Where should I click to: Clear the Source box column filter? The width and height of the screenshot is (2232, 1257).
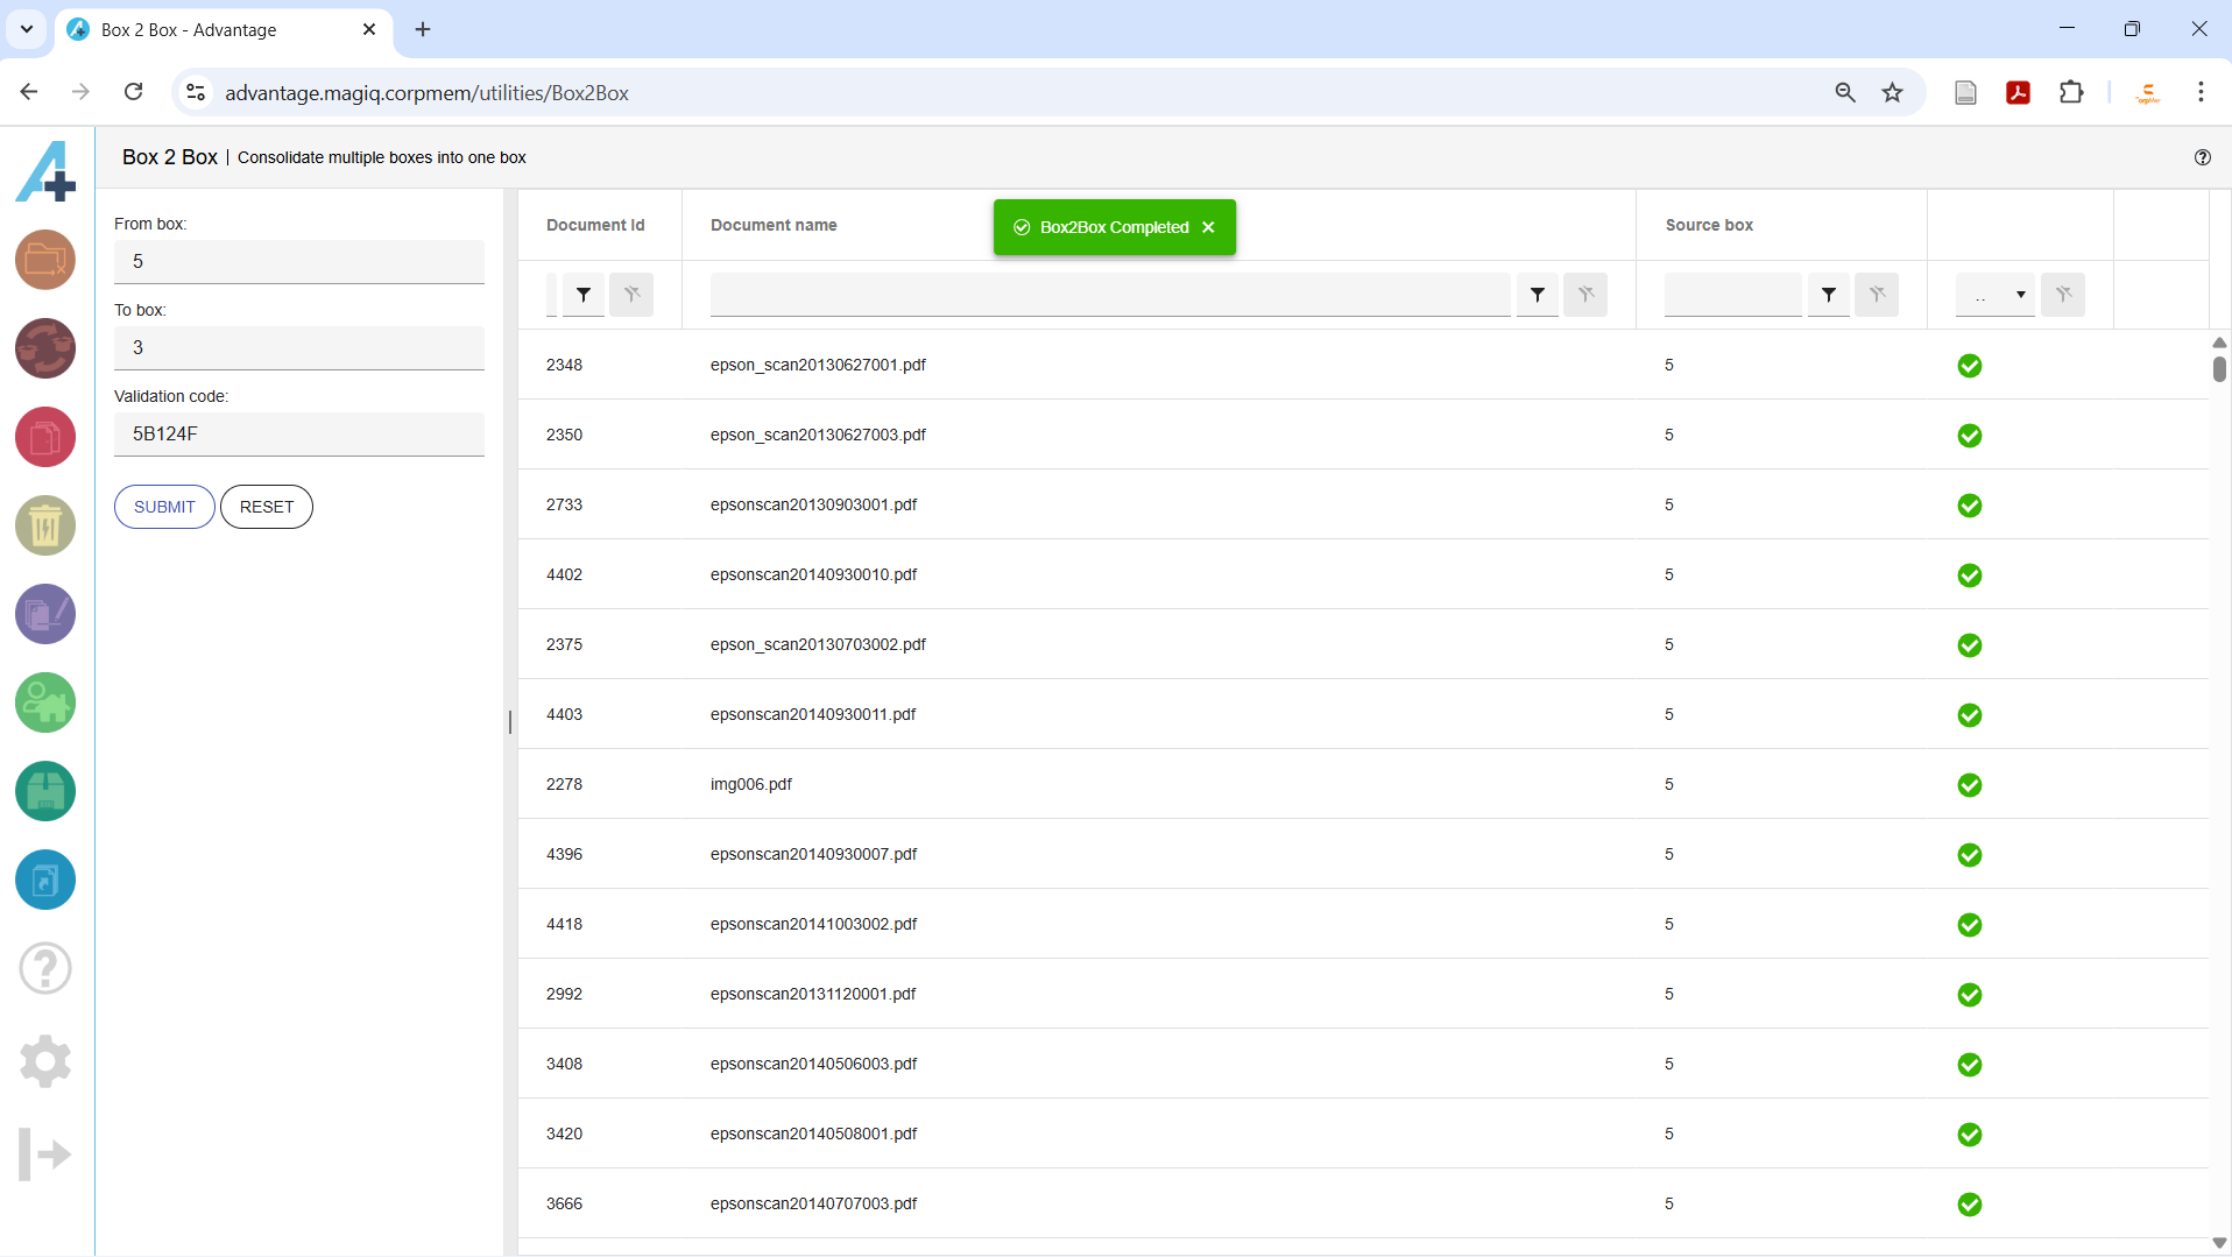pyautogui.click(x=1876, y=294)
